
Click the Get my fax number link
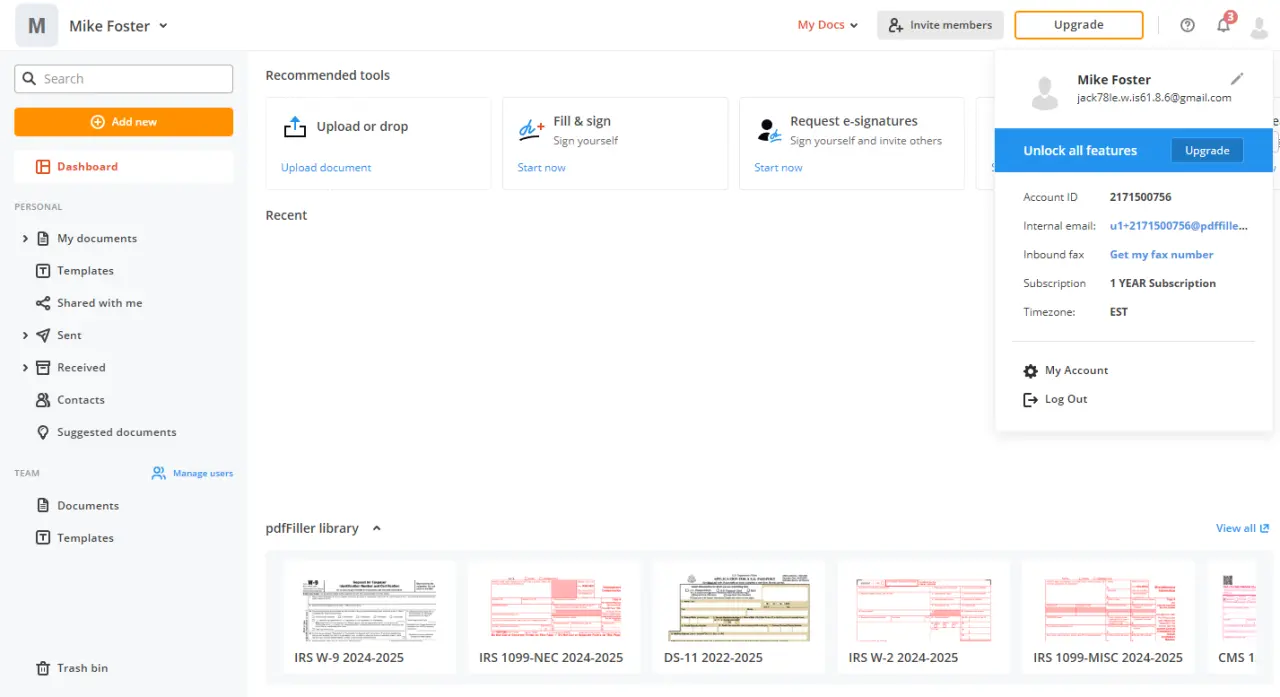coord(1161,255)
